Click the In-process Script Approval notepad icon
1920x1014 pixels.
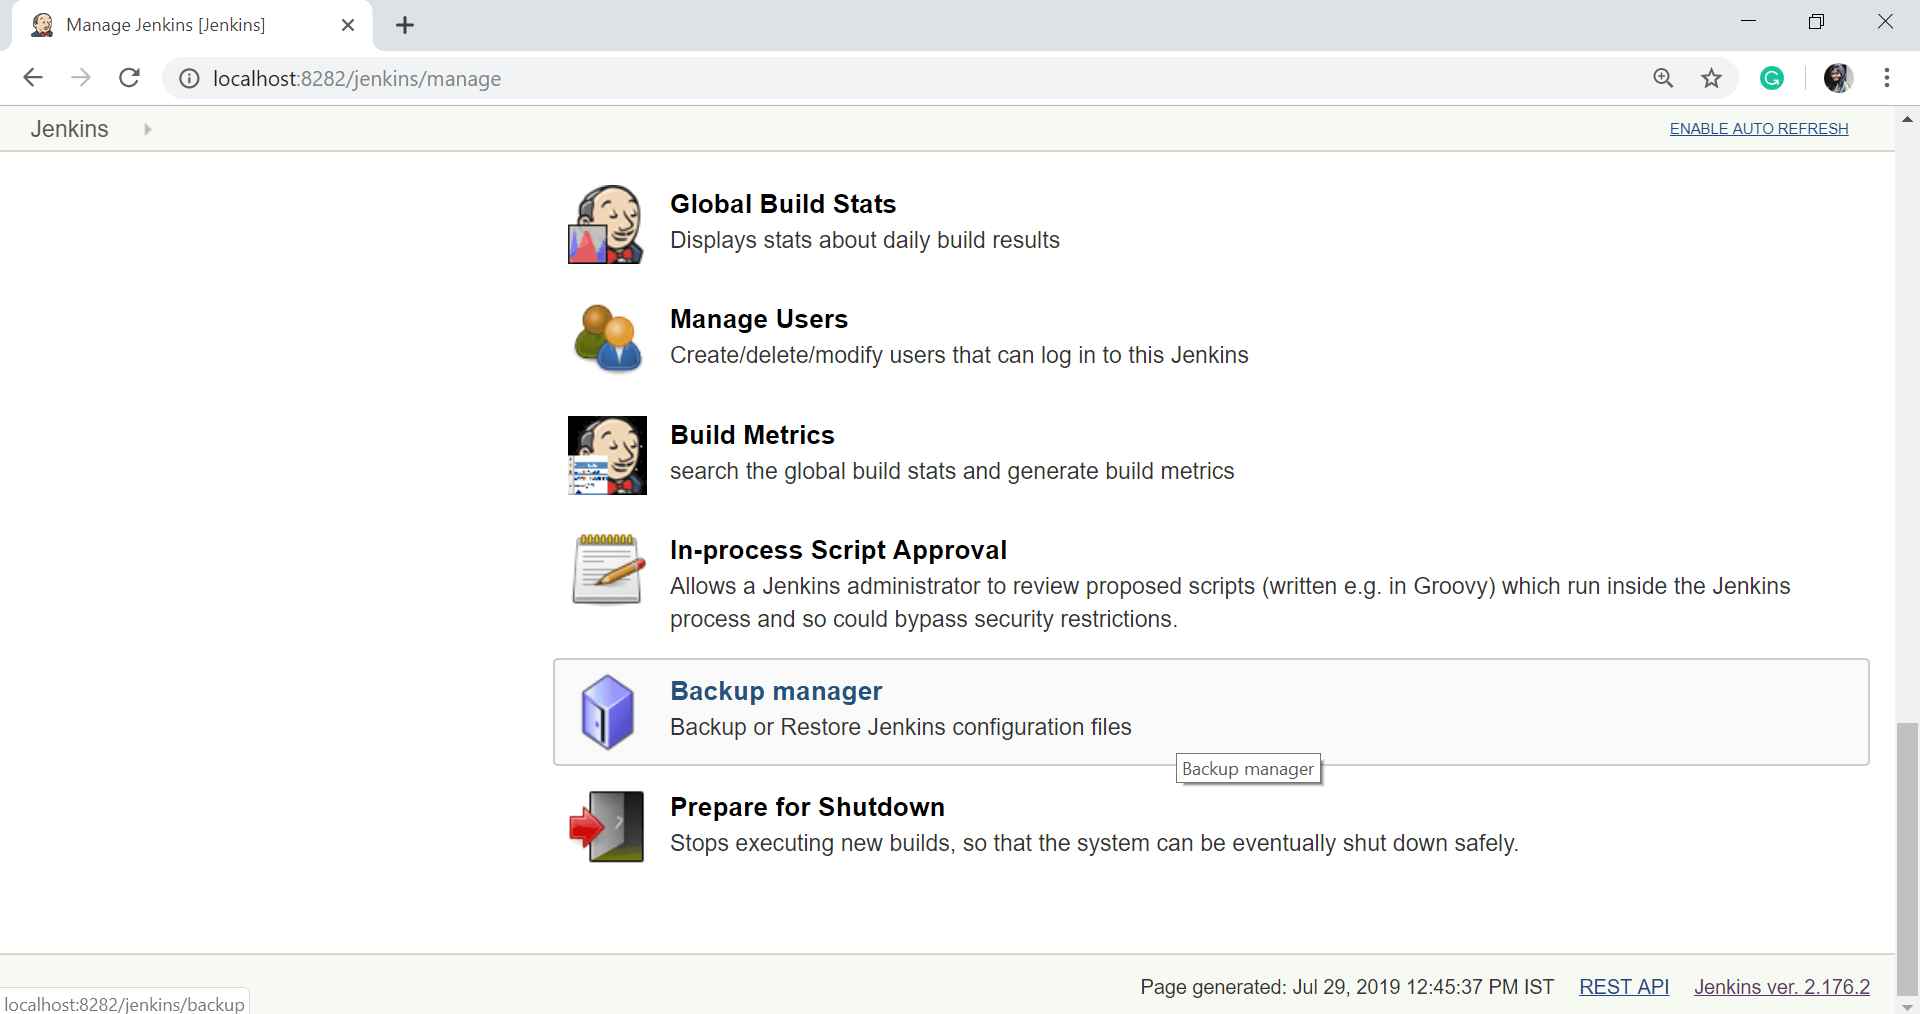click(607, 569)
